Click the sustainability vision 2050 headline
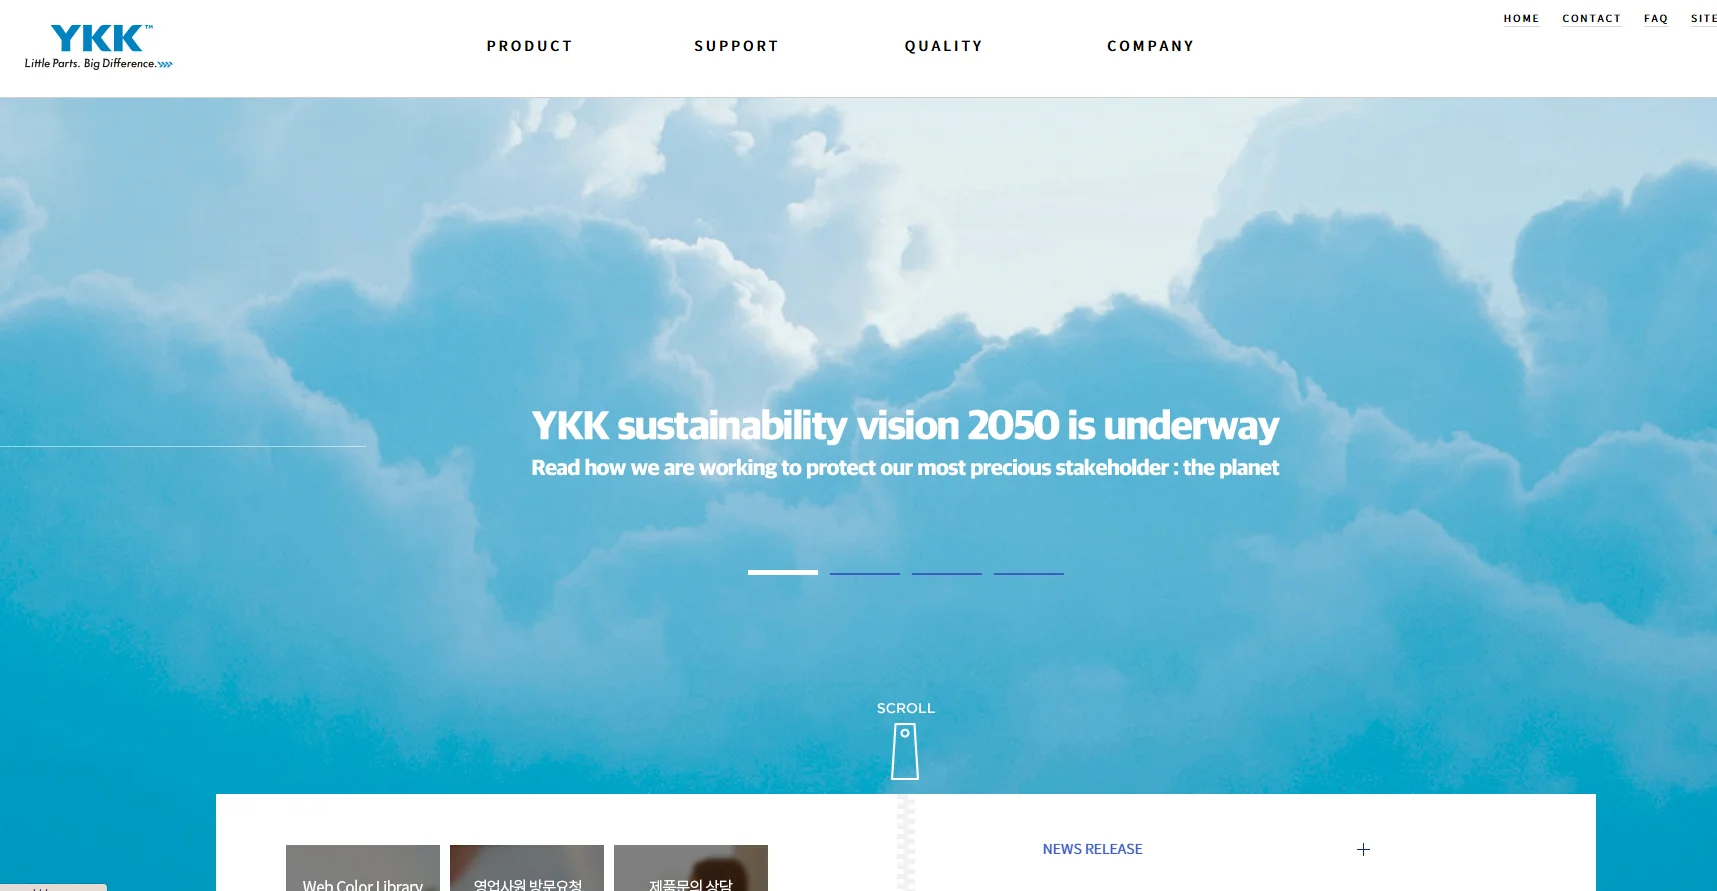This screenshot has width=1717, height=891. (x=905, y=426)
